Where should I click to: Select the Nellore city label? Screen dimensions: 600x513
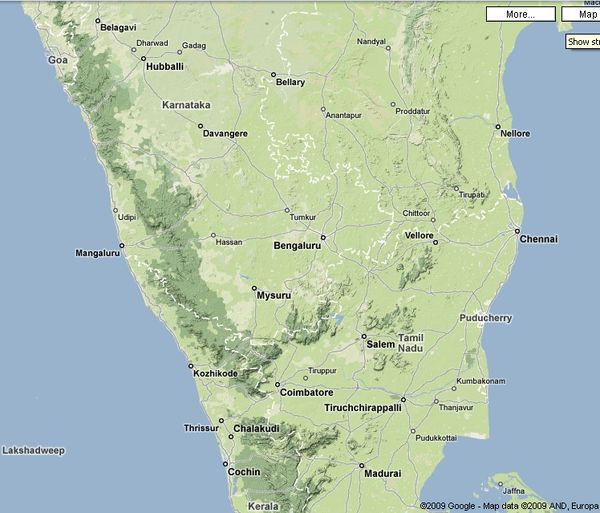pyautogui.click(x=515, y=134)
